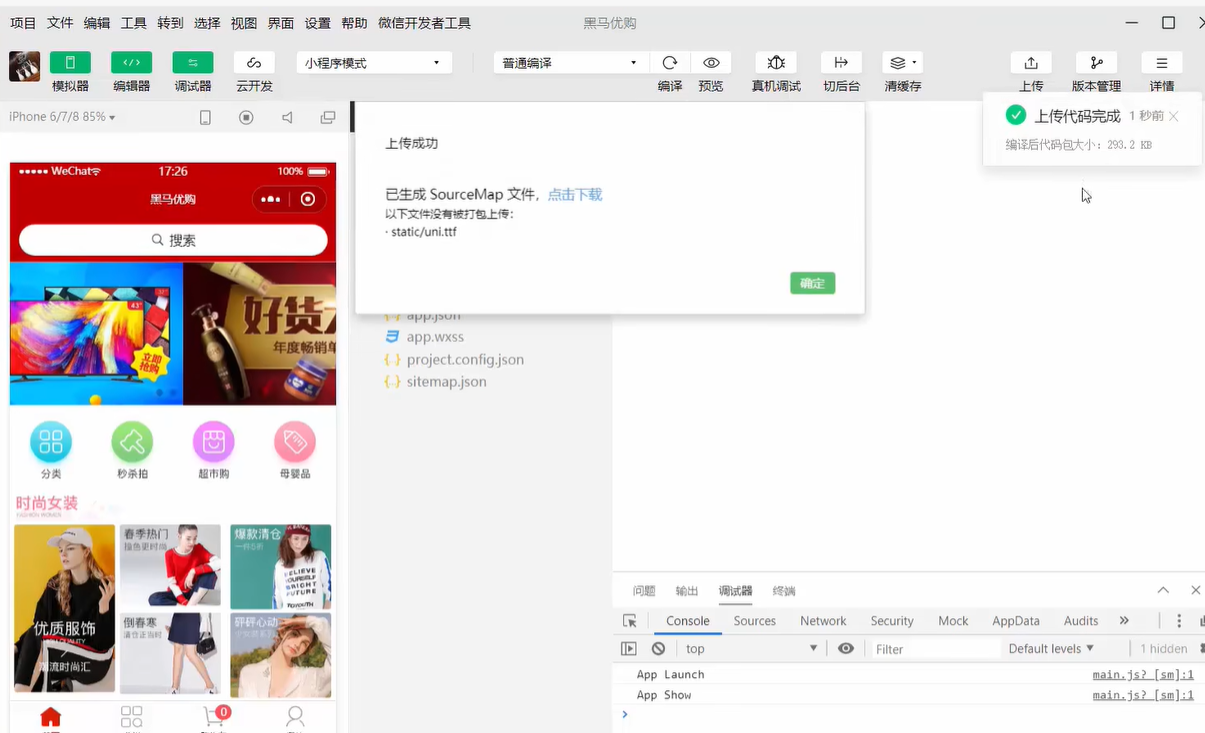Tap the 秒杀拍 flash sale icon
This screenshot has width=1205, height=733.
click(x=132, y=441)
